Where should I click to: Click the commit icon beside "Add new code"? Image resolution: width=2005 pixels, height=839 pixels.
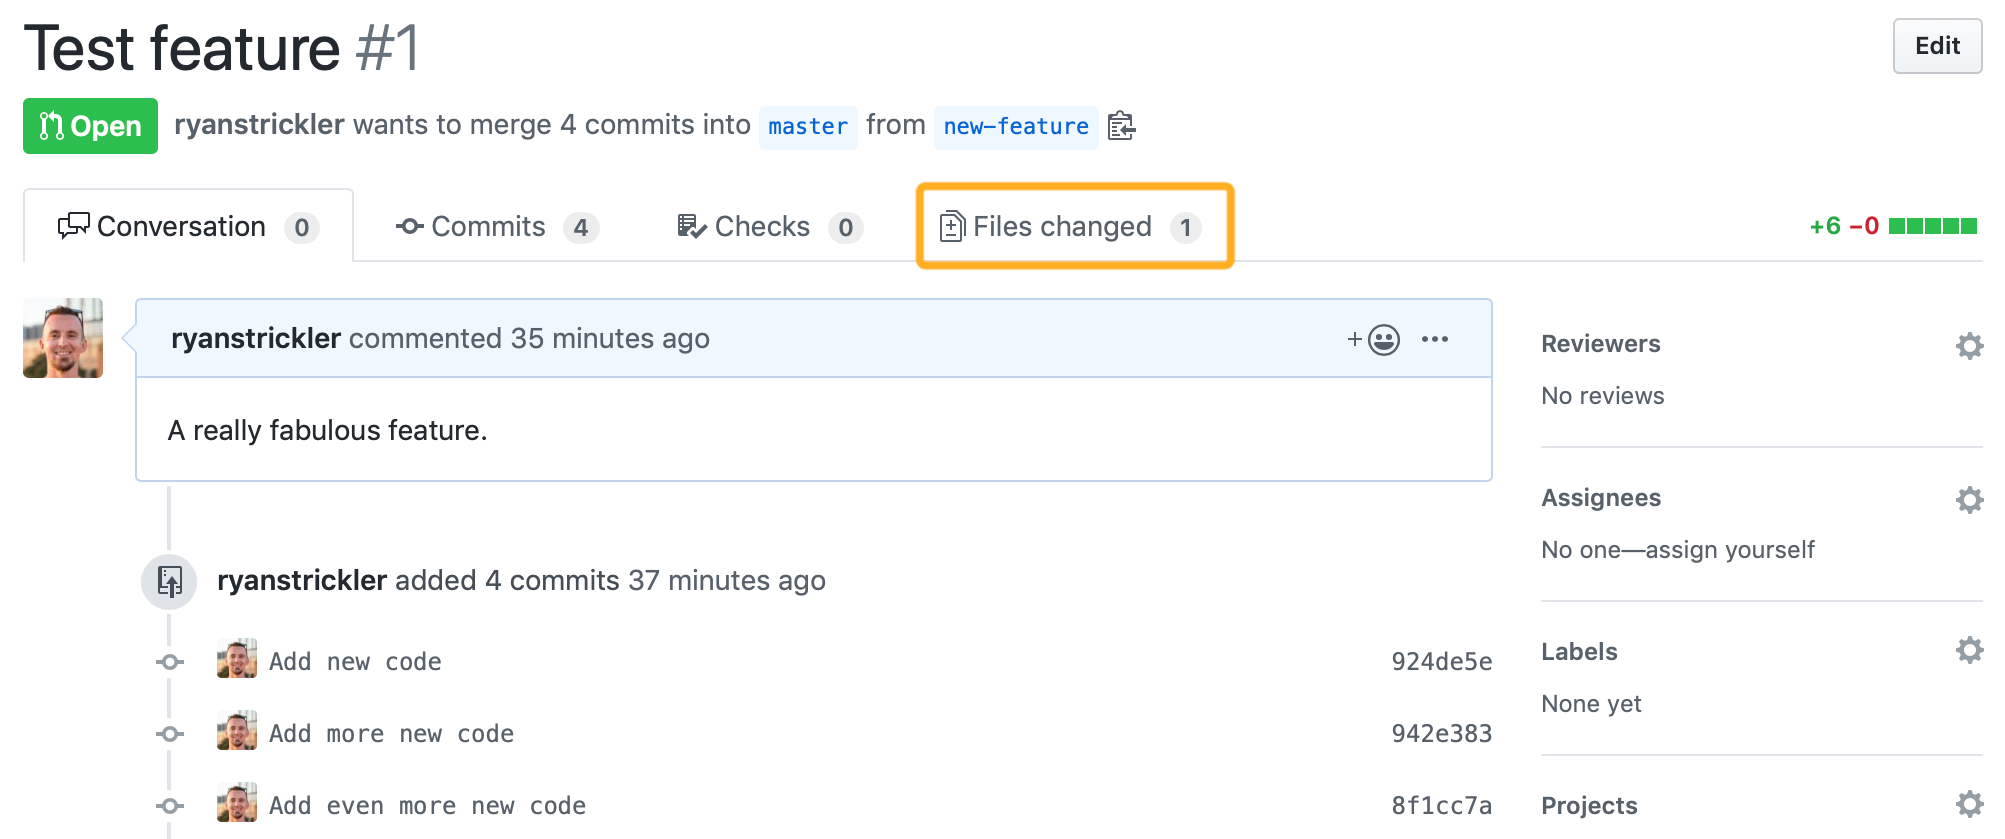(170, 662)
